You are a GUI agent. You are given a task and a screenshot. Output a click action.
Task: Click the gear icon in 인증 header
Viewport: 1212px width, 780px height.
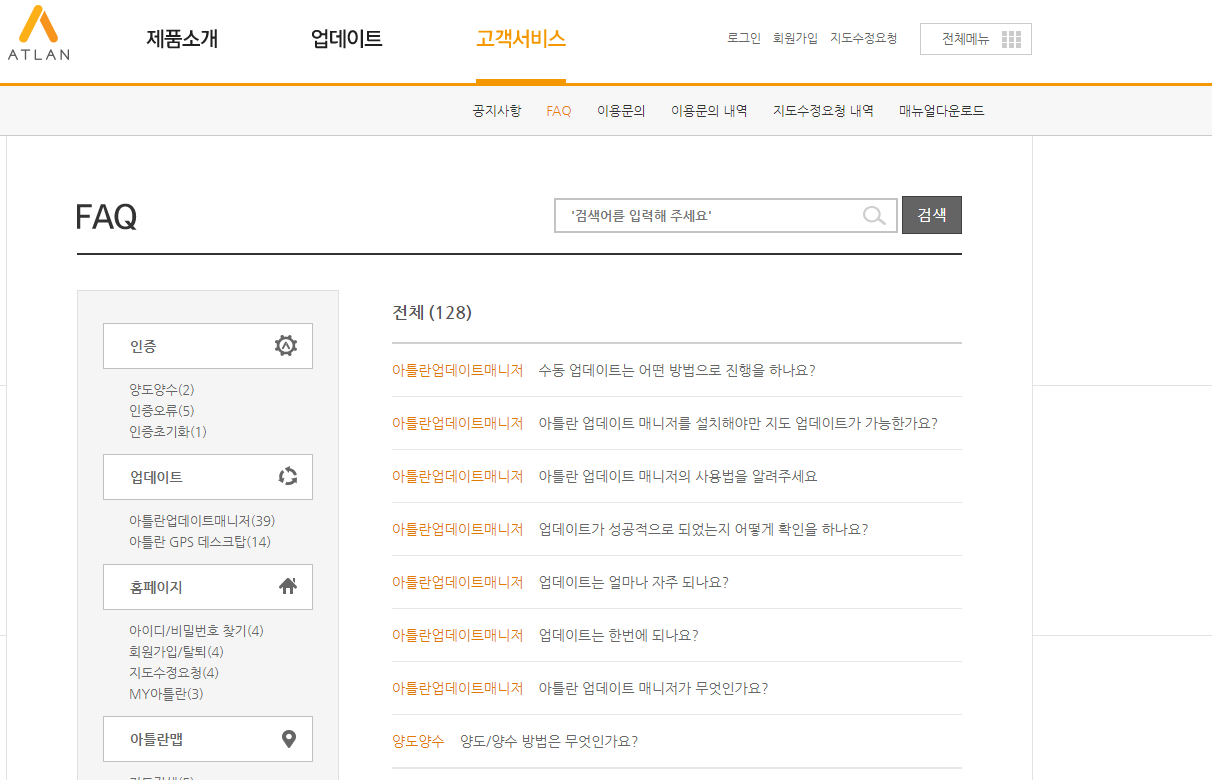(286, 346)
